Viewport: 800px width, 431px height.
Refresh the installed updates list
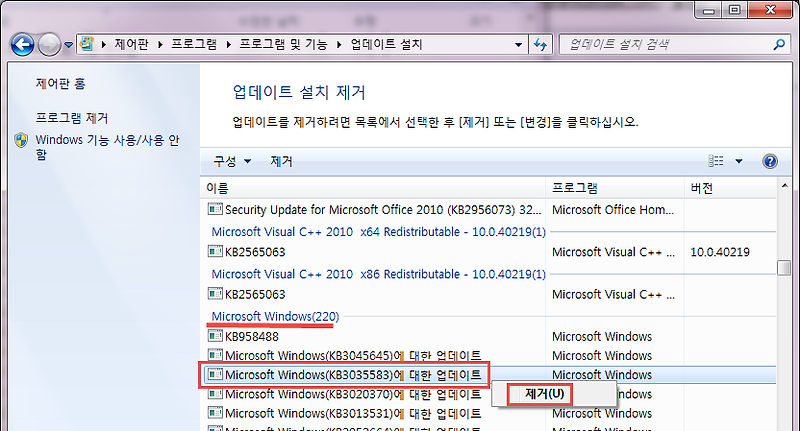540,45
